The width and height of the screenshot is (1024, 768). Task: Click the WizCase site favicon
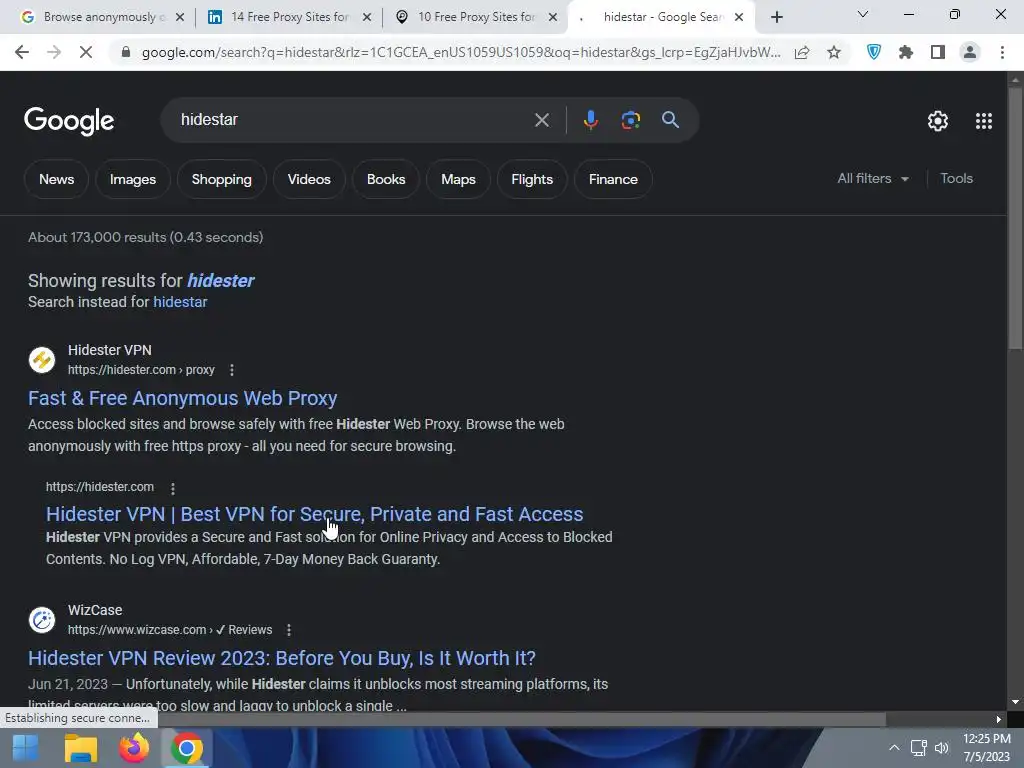(42, 620)
